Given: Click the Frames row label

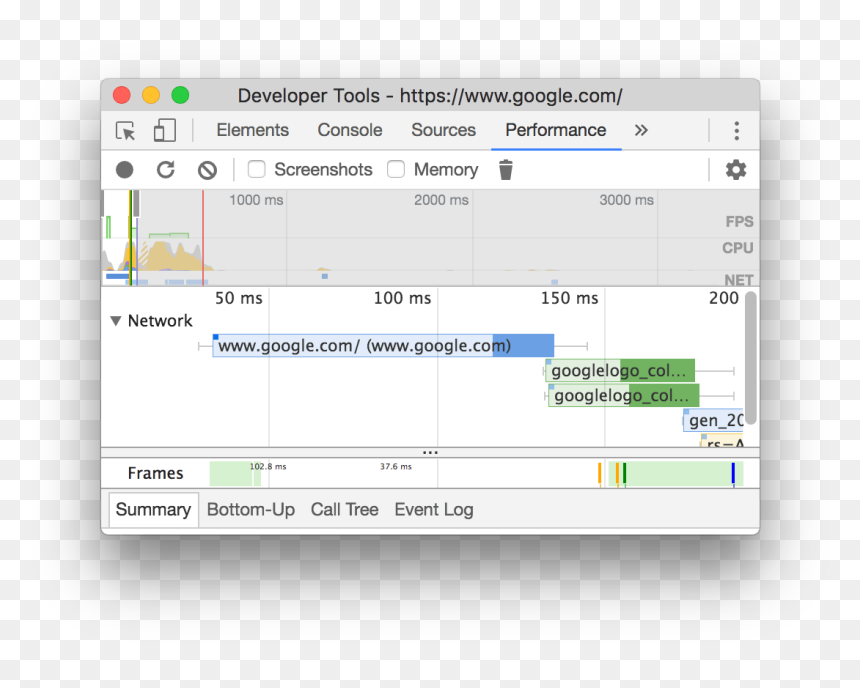Looking at the screenshot, I should click(155, 473).
